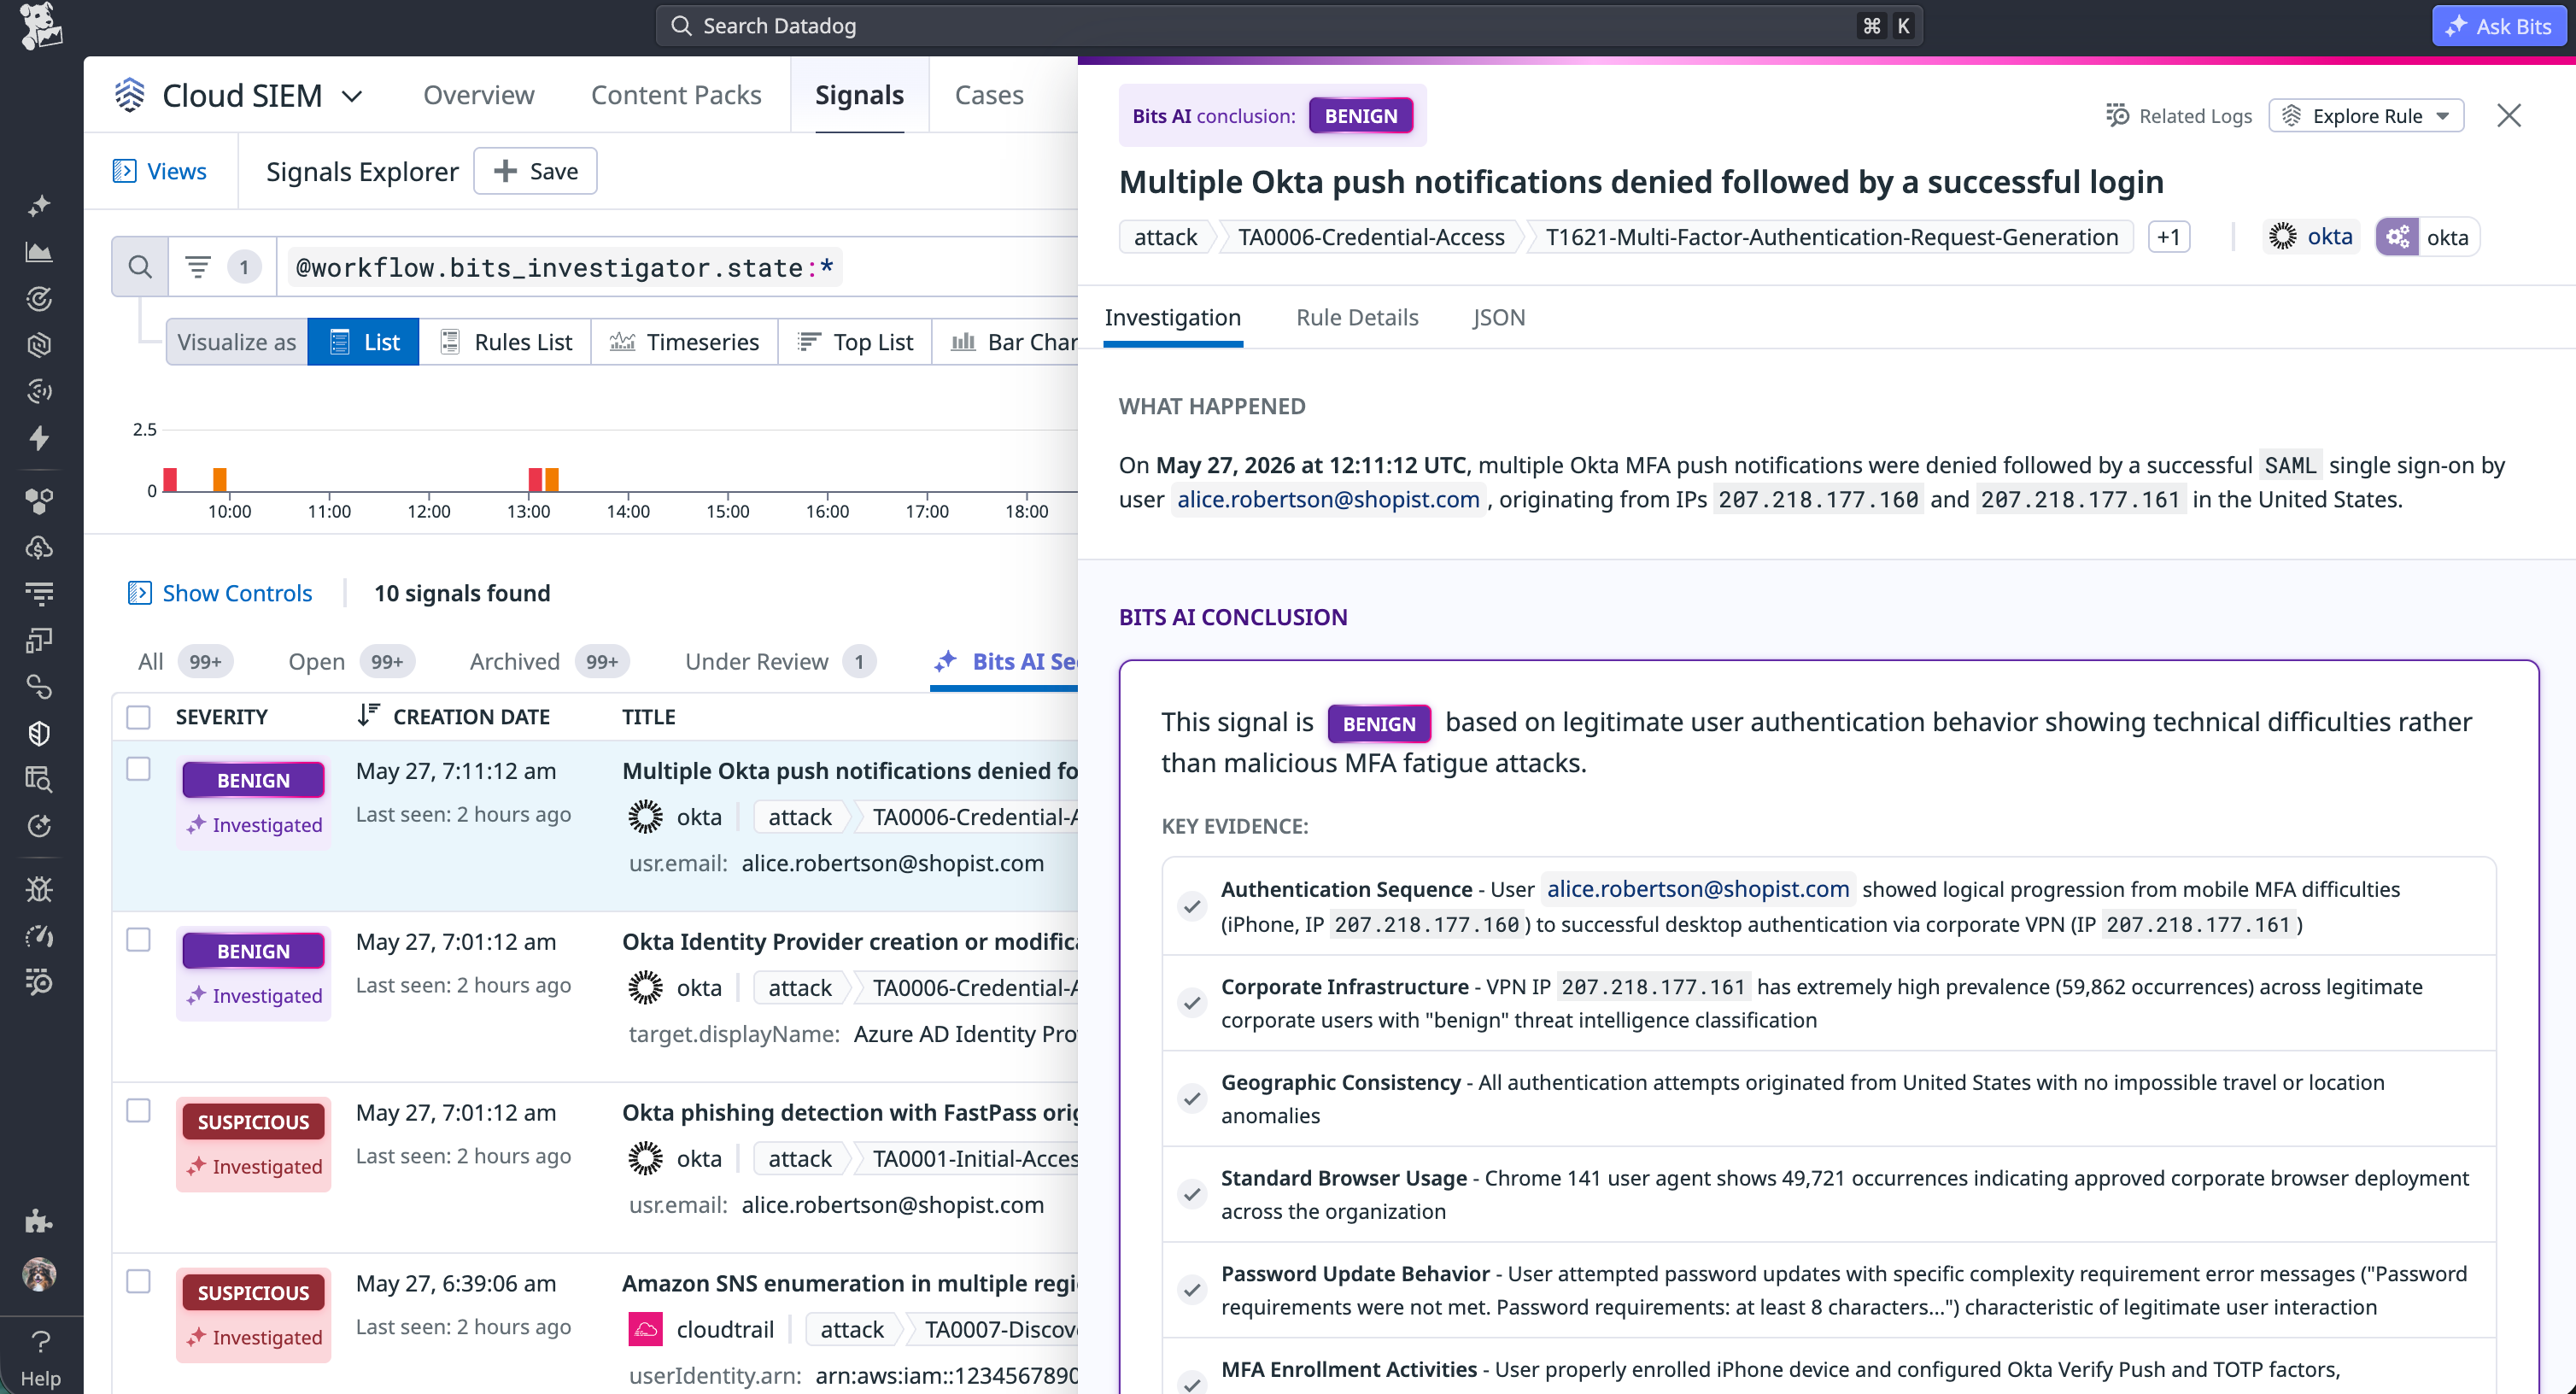Open the Logs list icon in sidebar

[x=40, y=593]
